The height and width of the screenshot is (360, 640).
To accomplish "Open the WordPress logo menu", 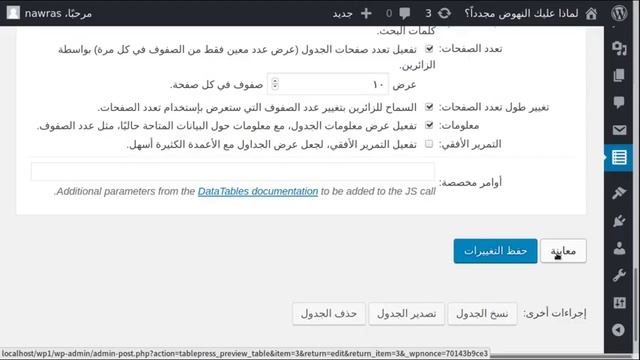I will [x=619, y=13].
